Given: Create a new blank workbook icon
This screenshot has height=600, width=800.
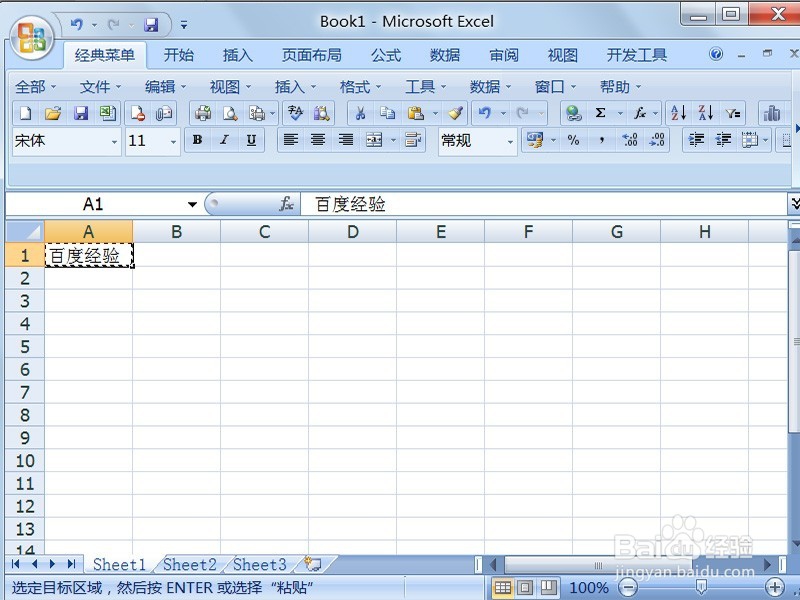Looking at the screenshot, I should pos(25,113).
